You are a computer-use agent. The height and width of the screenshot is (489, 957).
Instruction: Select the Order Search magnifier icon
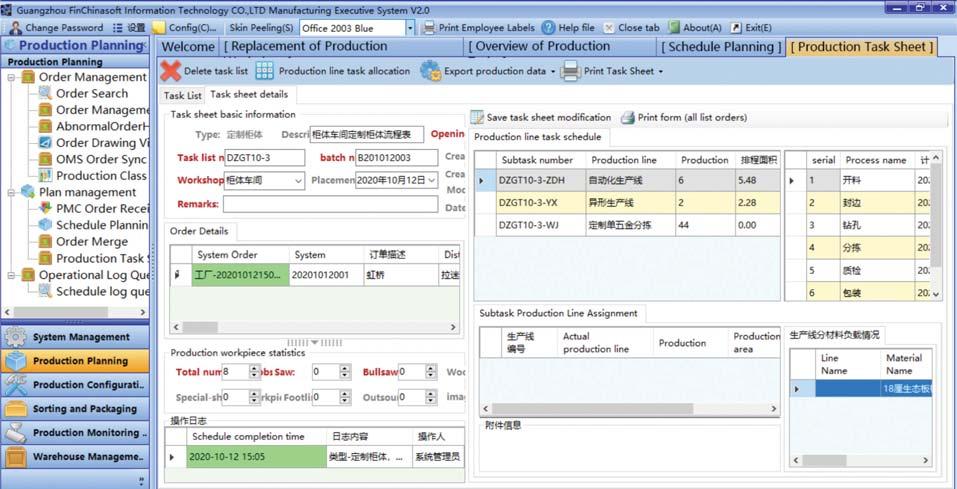click(x=45, y=93)
